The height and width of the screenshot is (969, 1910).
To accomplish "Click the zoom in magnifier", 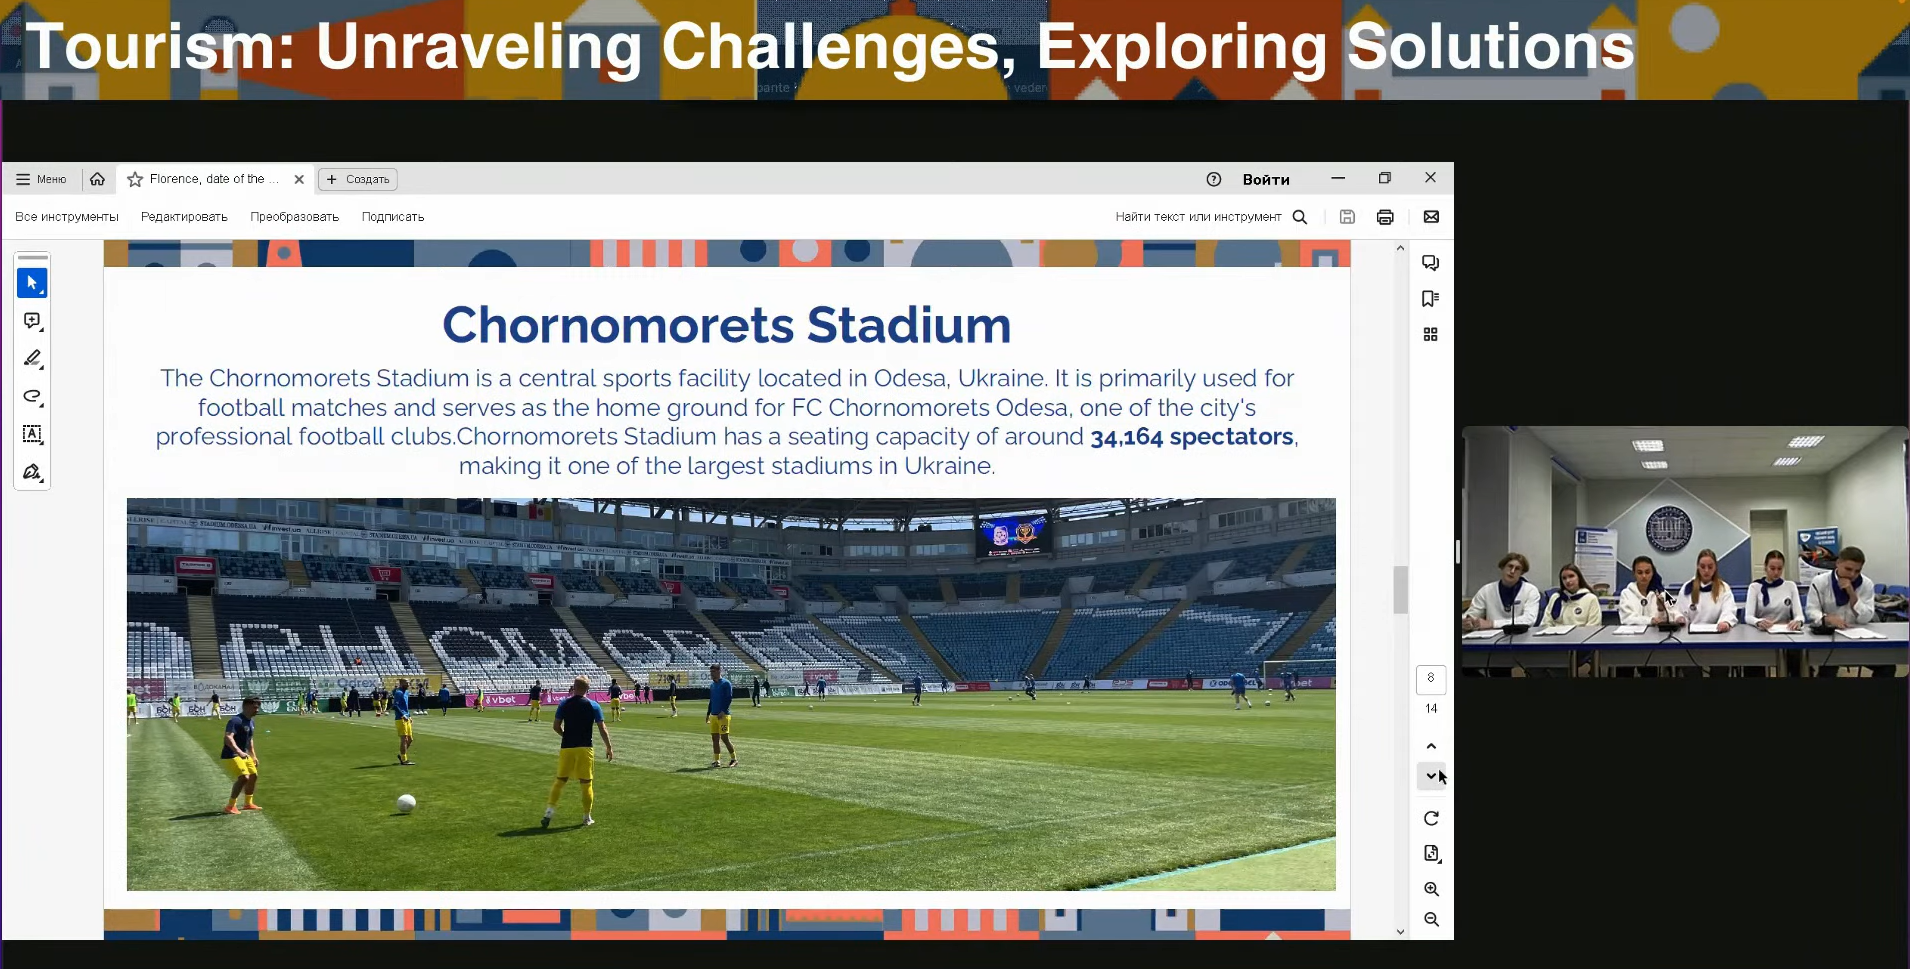I will 1431,889.
